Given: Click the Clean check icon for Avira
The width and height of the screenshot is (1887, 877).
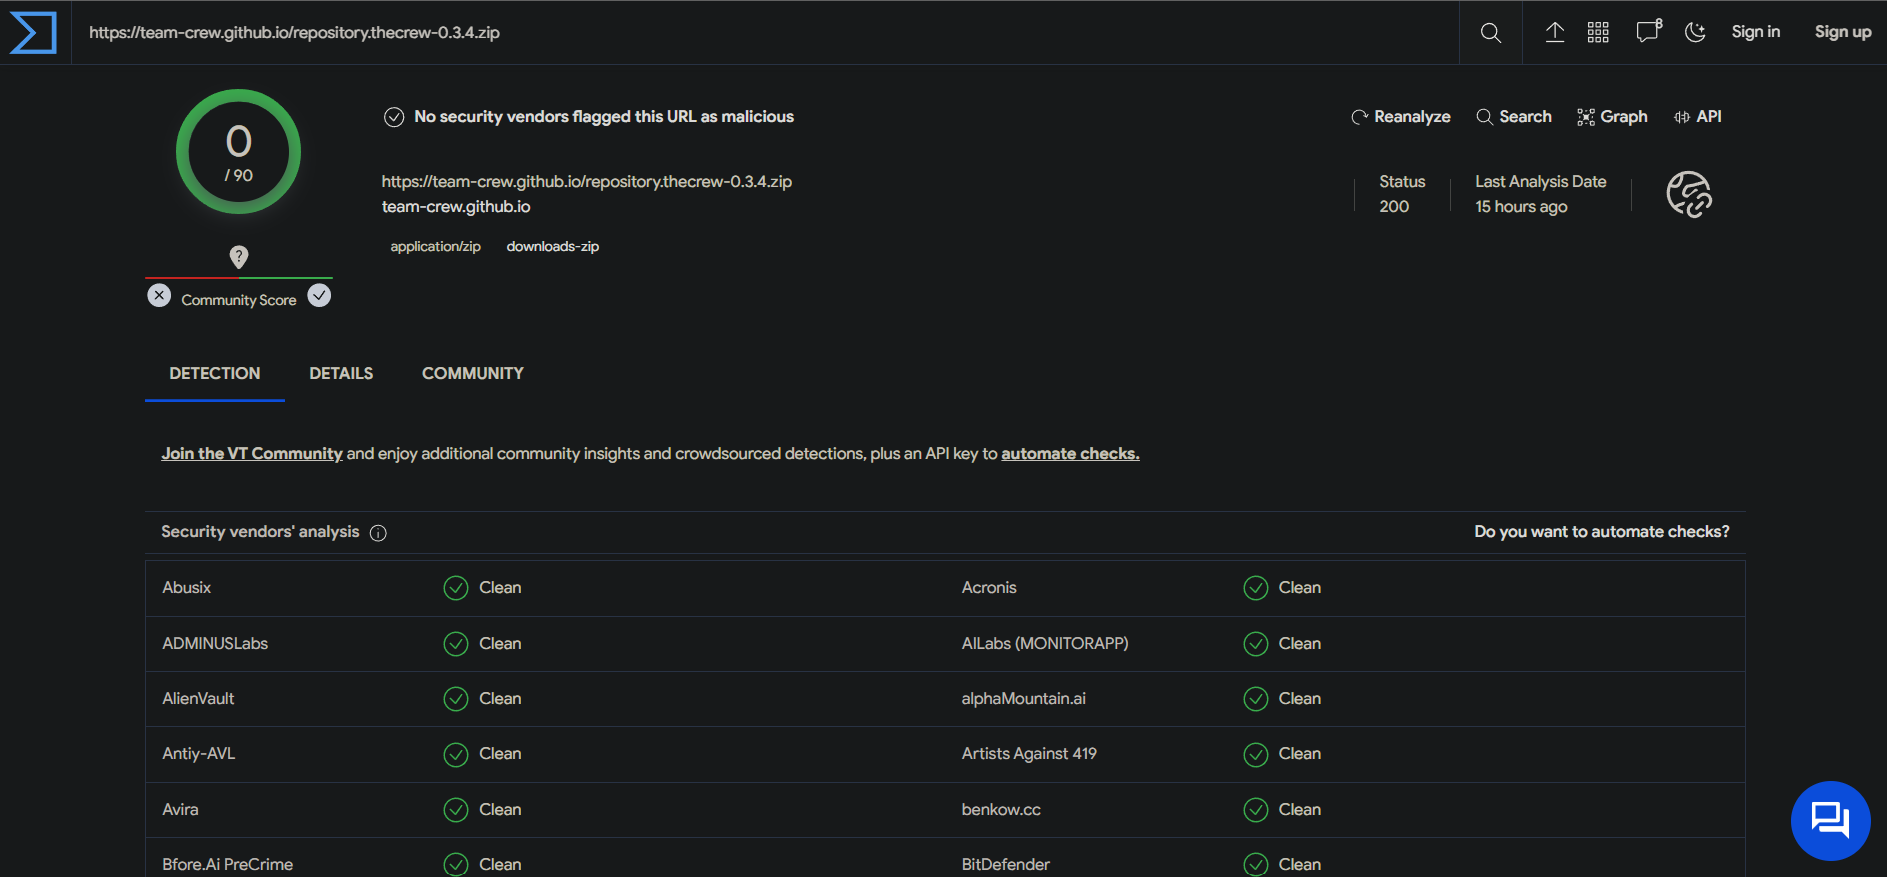Looking at the screenshot, I should [x=456, y=810].
